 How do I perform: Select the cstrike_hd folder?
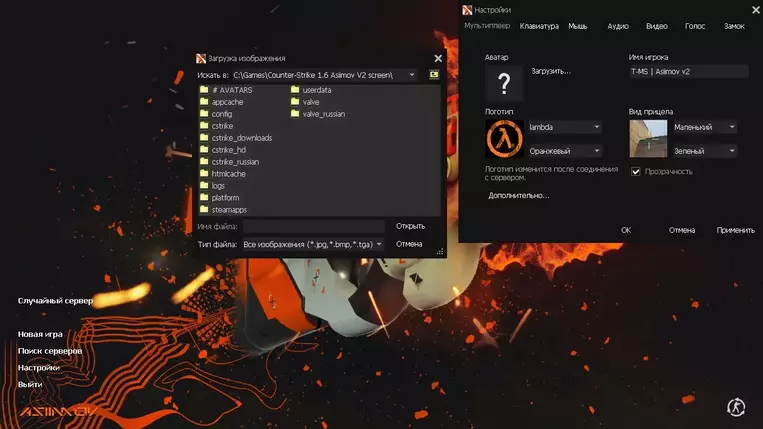pyautogui.click(x=223, y=150)
